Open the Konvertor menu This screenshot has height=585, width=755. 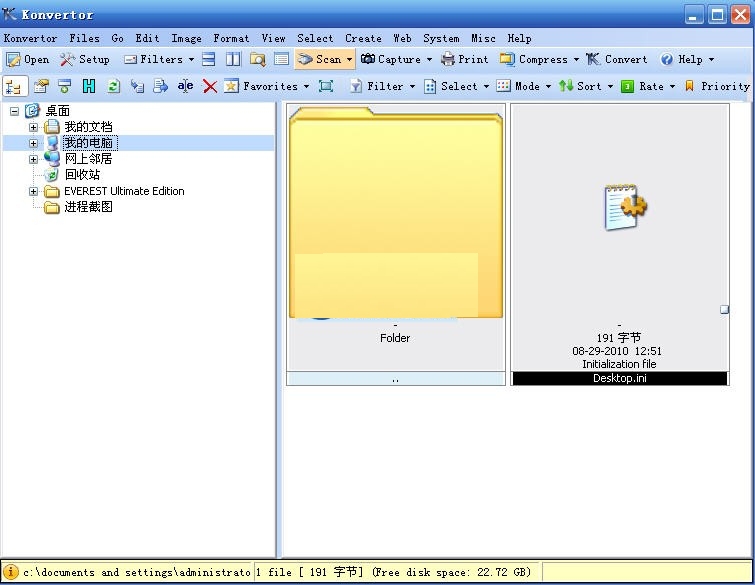point(30,38)
